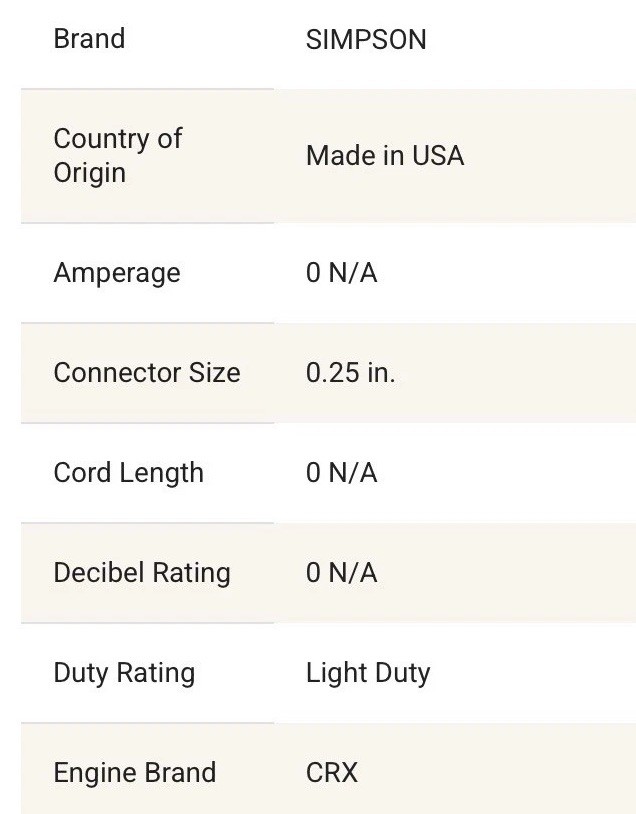
Task: Click the Decibel Rating table row
Action: pyautogui.click(x=328, y=573)
